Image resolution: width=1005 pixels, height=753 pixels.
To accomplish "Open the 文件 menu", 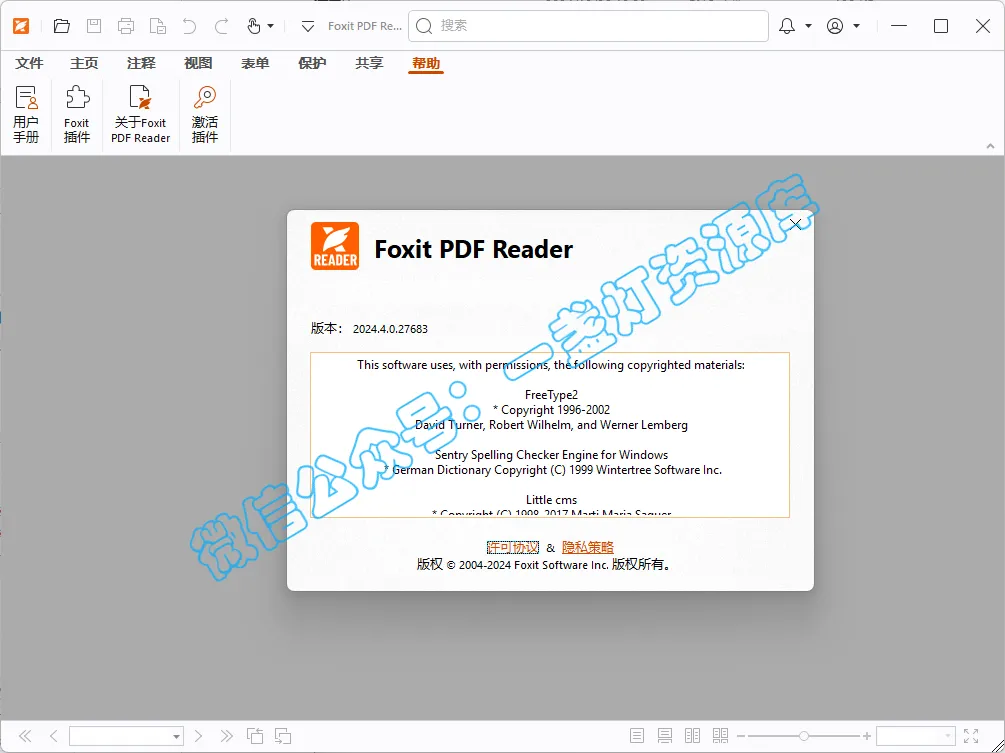I will [29, 63].
